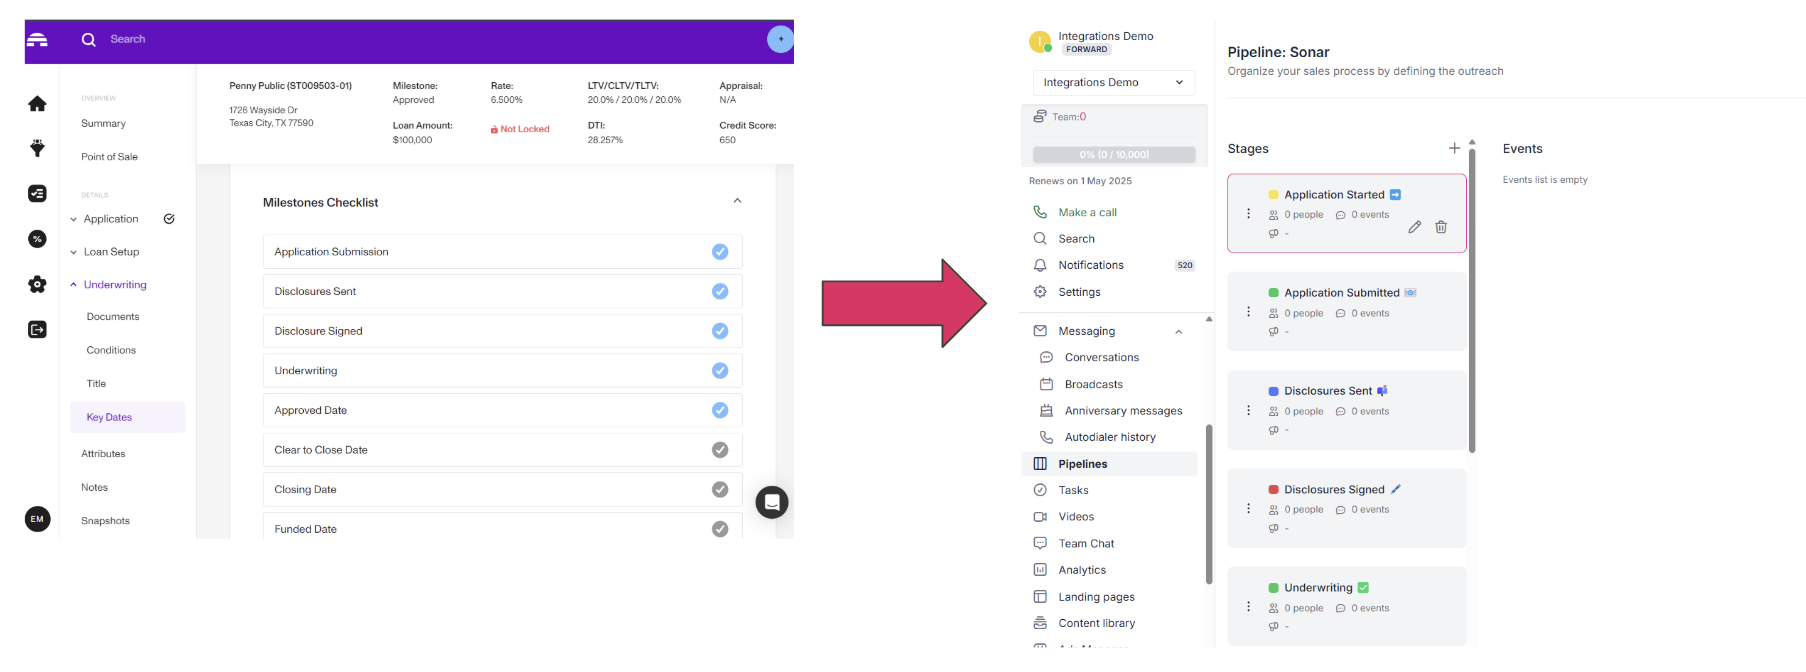Expand the Loan Setup section in sidebar
Viewport: 1806px width, 672px height.
(x=73, y=252)
